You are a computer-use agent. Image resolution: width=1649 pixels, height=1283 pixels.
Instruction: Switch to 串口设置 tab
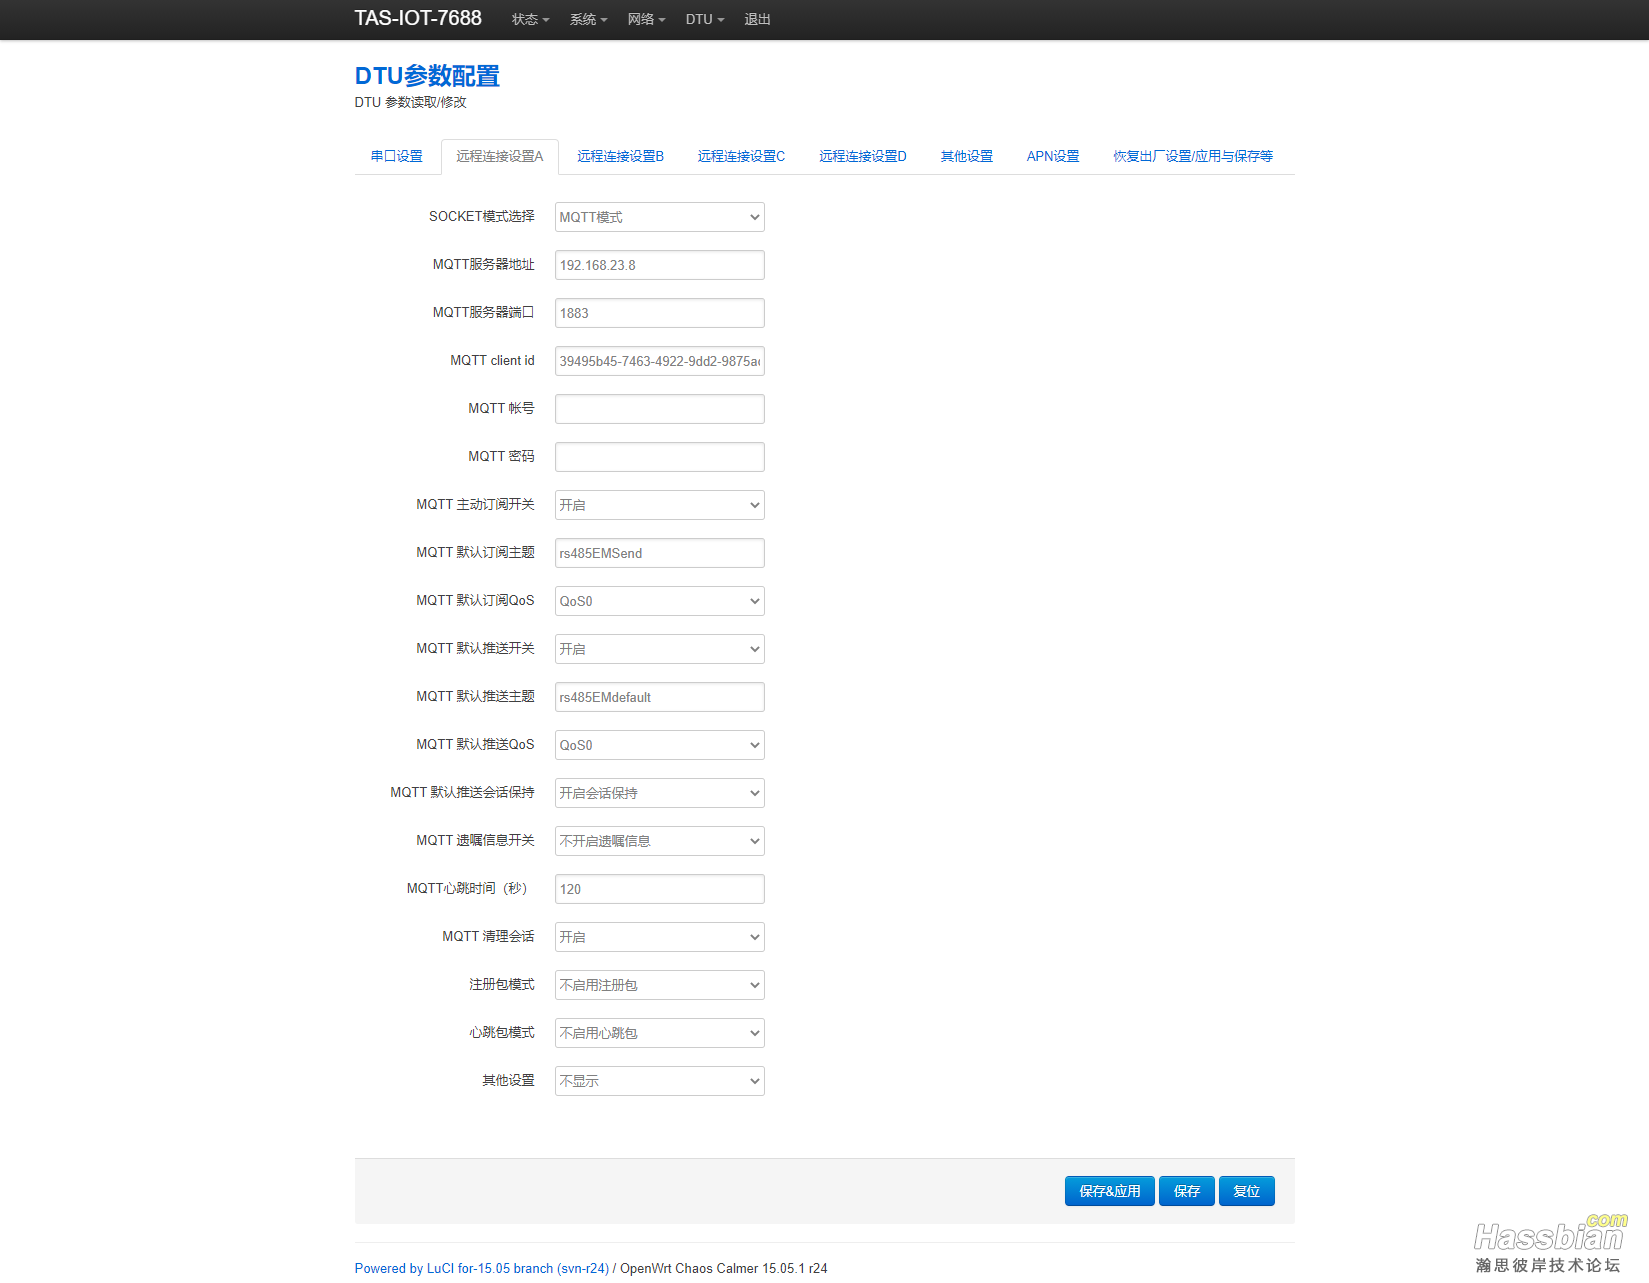pyautogui.click(x=397, y=156)
